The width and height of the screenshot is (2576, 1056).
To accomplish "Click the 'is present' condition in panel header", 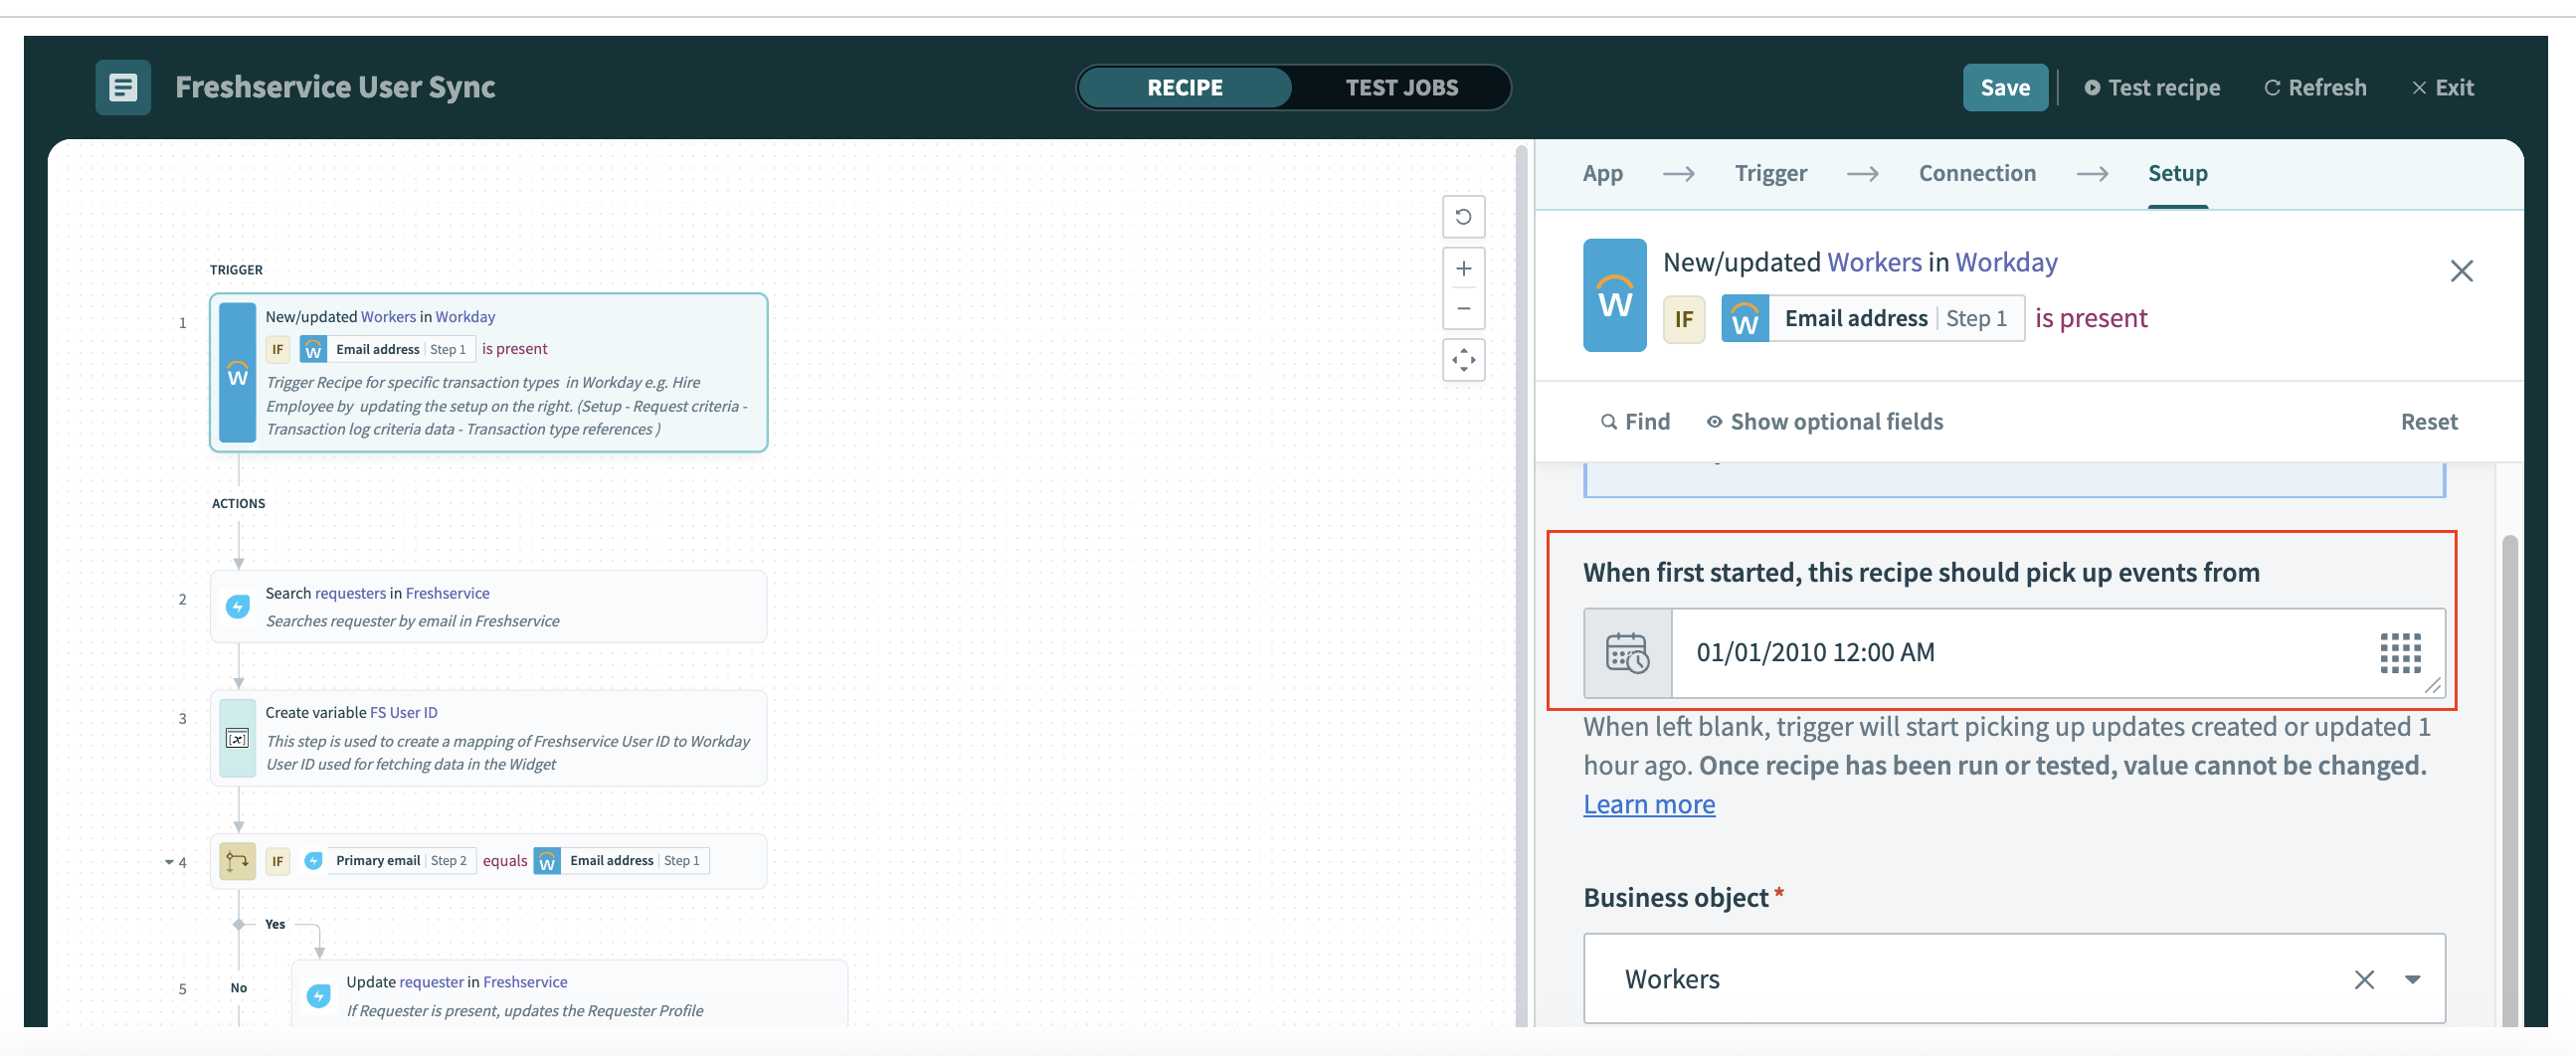I will tap(2091, 319).
